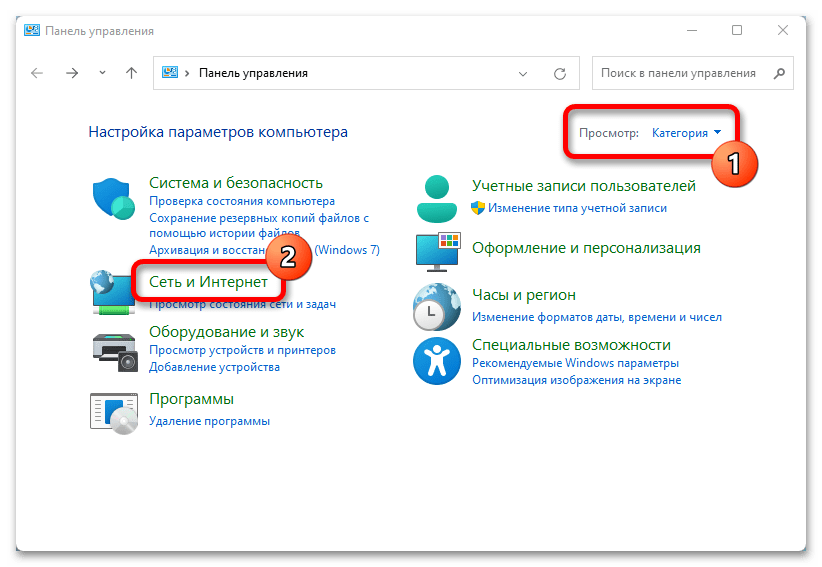The width and height of the screenshot is (822, 567).
Task: Open the Clock and Region globe icon
Action: (436, 307)
